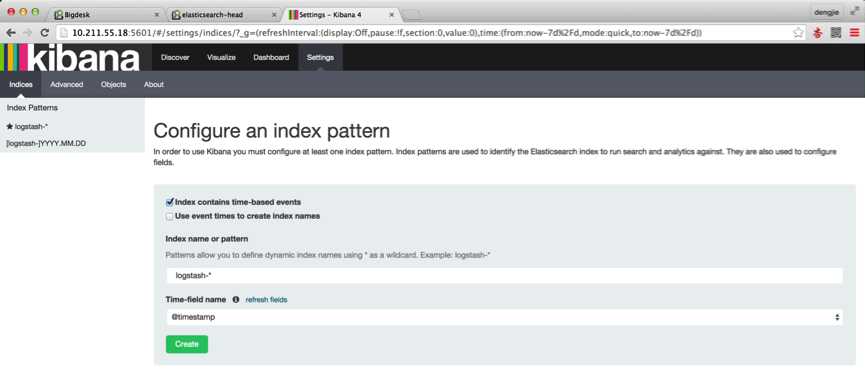Click the browser back arrow

pos(10,33)
